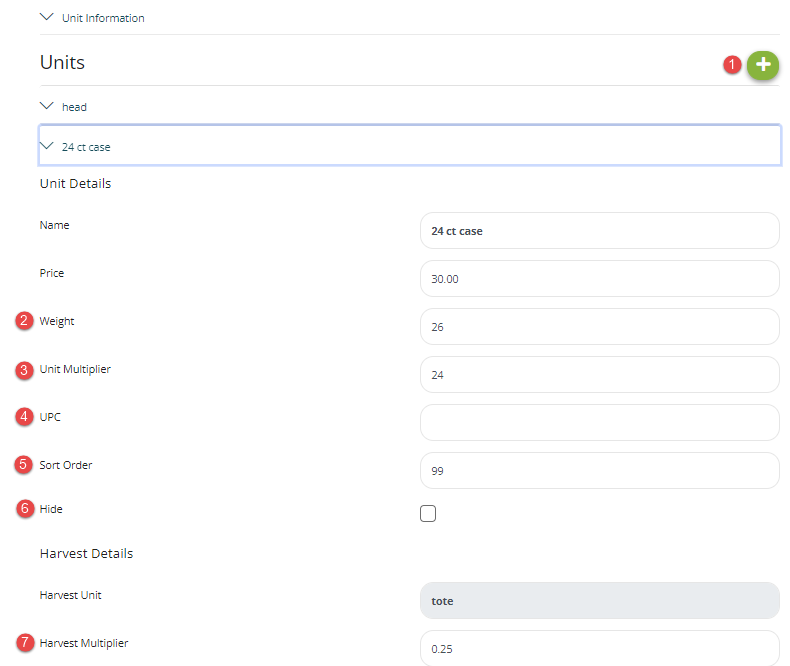Edit the Harvest Multiplier field
The image size is (790, 666).
[x=599, y=648]
